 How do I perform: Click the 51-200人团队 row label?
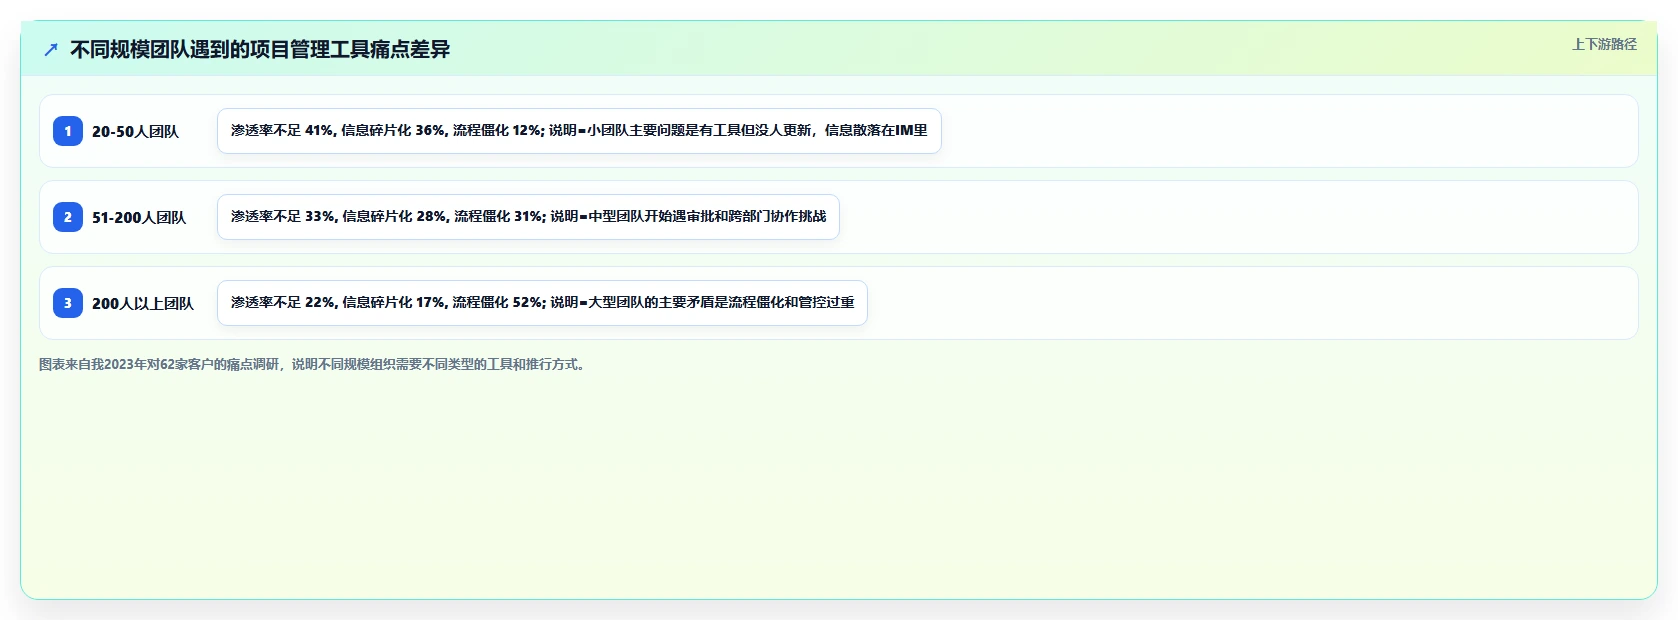[139, 217]
